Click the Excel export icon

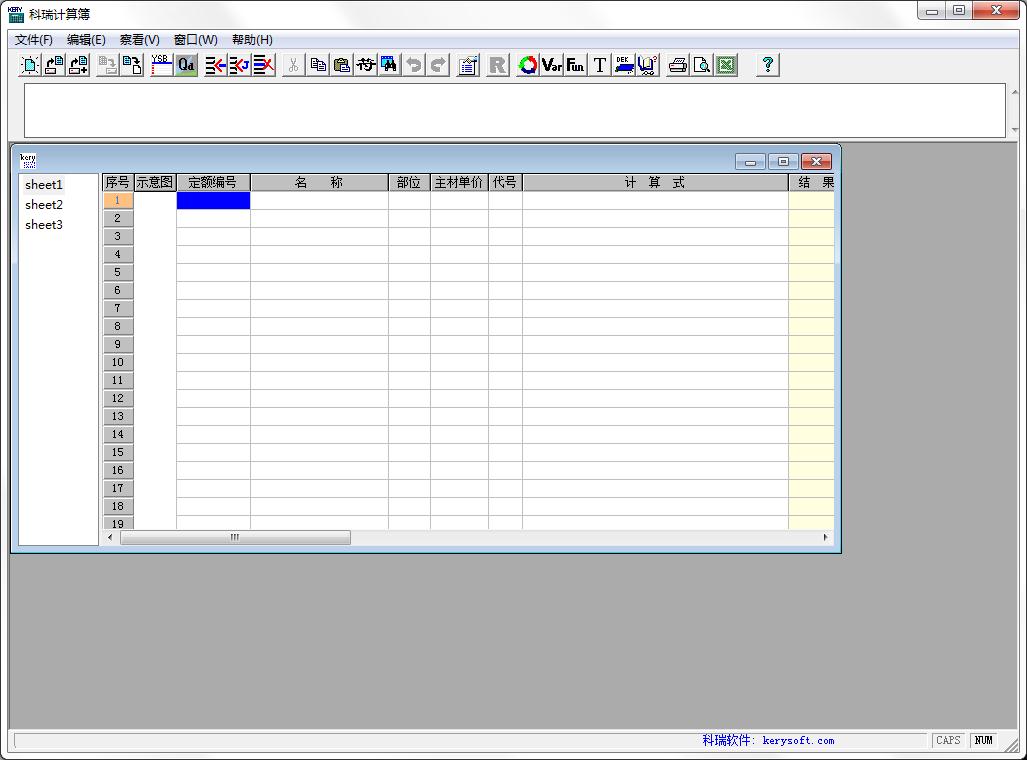(x=726, y=65)
